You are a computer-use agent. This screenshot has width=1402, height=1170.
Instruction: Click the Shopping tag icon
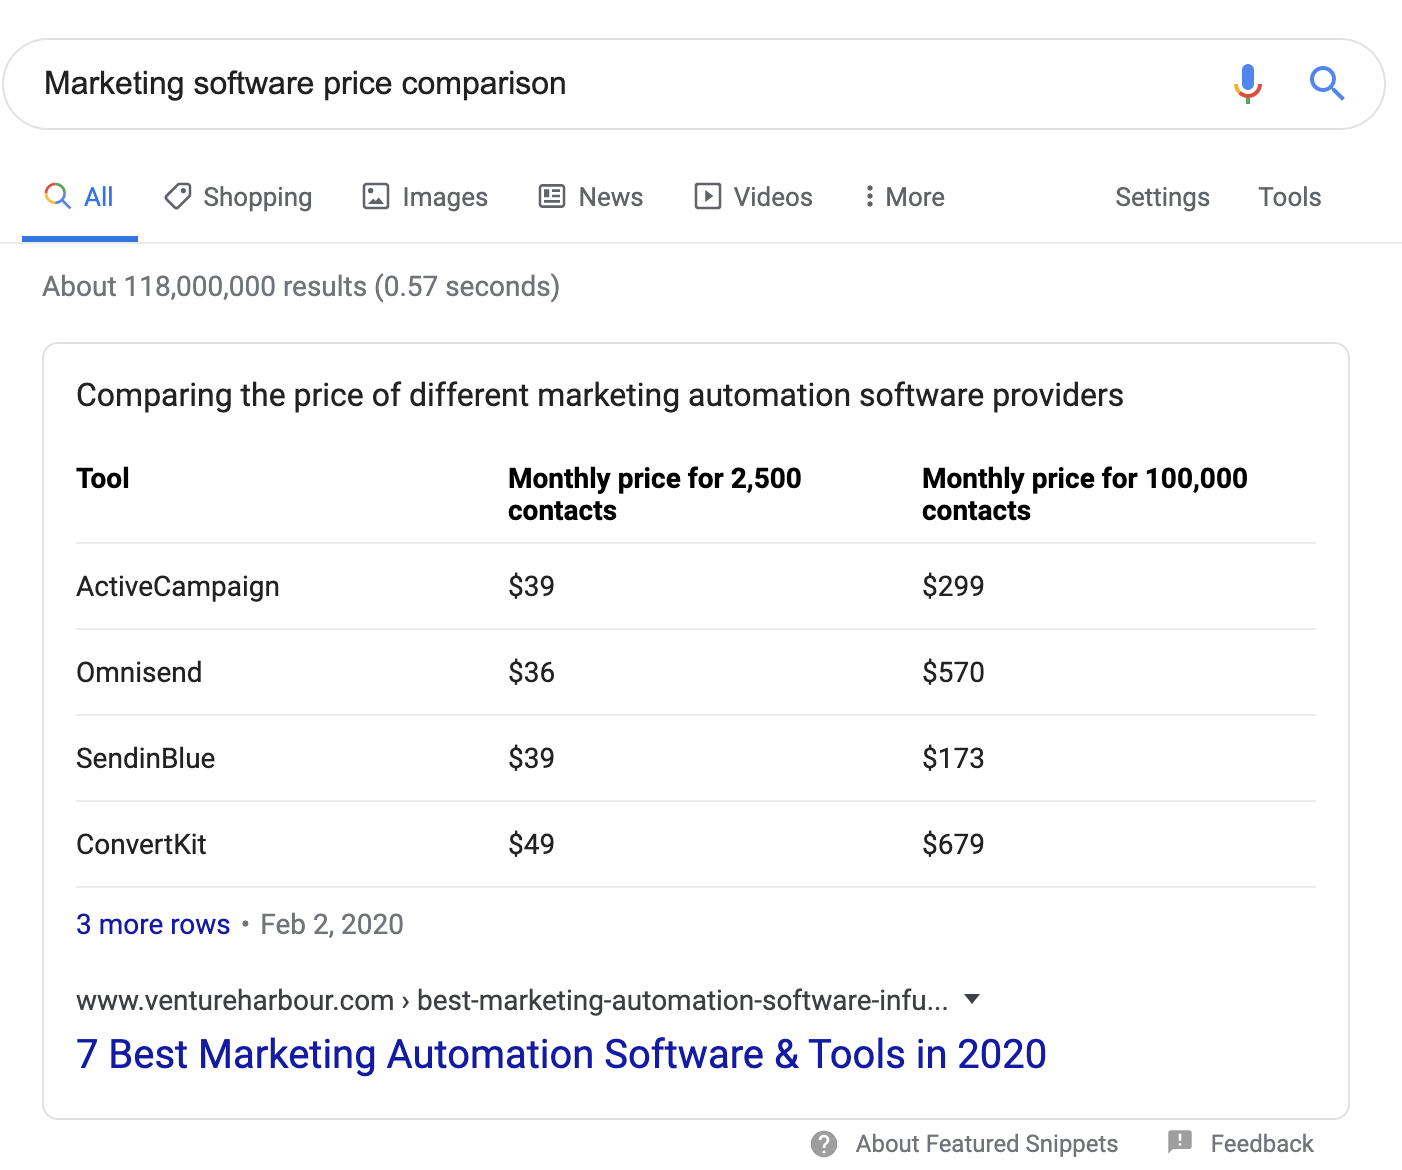(178, 196)
